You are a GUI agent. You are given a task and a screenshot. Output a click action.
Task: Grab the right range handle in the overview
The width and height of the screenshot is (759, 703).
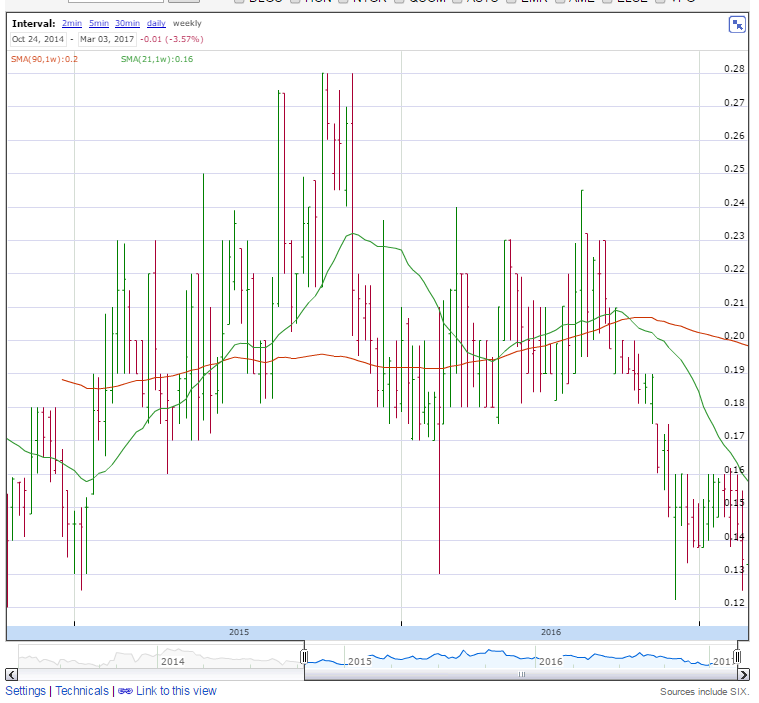[x=737, y=657]
